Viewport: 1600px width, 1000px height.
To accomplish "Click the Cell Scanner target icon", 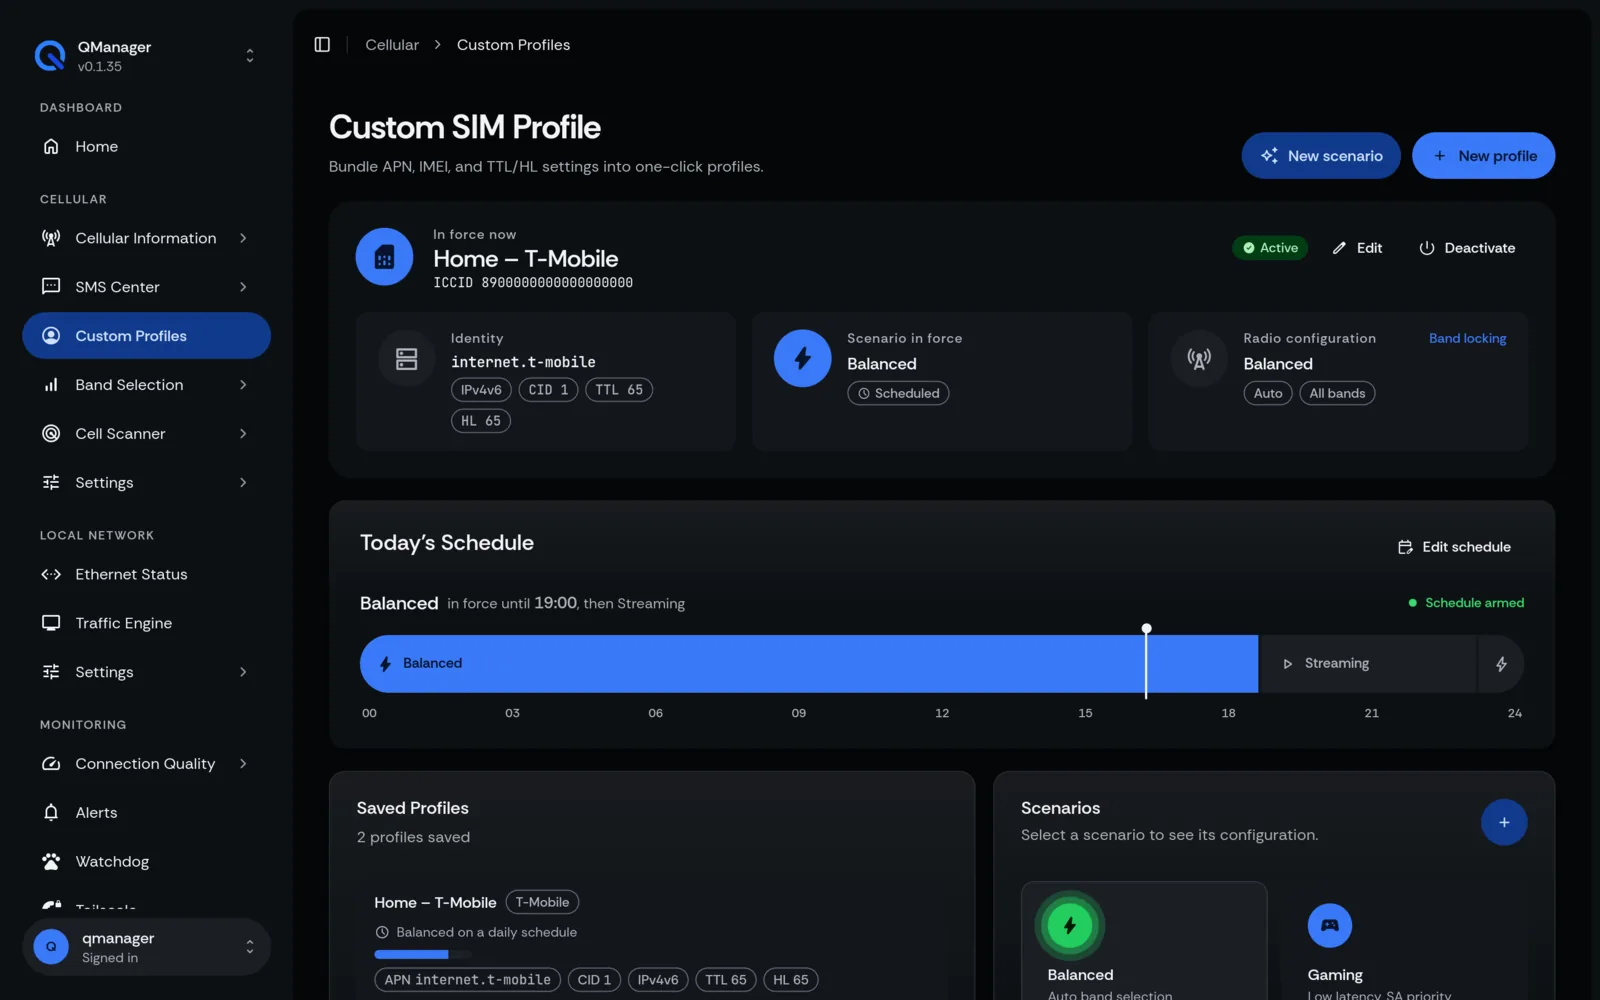I will (x=51, y=434).
